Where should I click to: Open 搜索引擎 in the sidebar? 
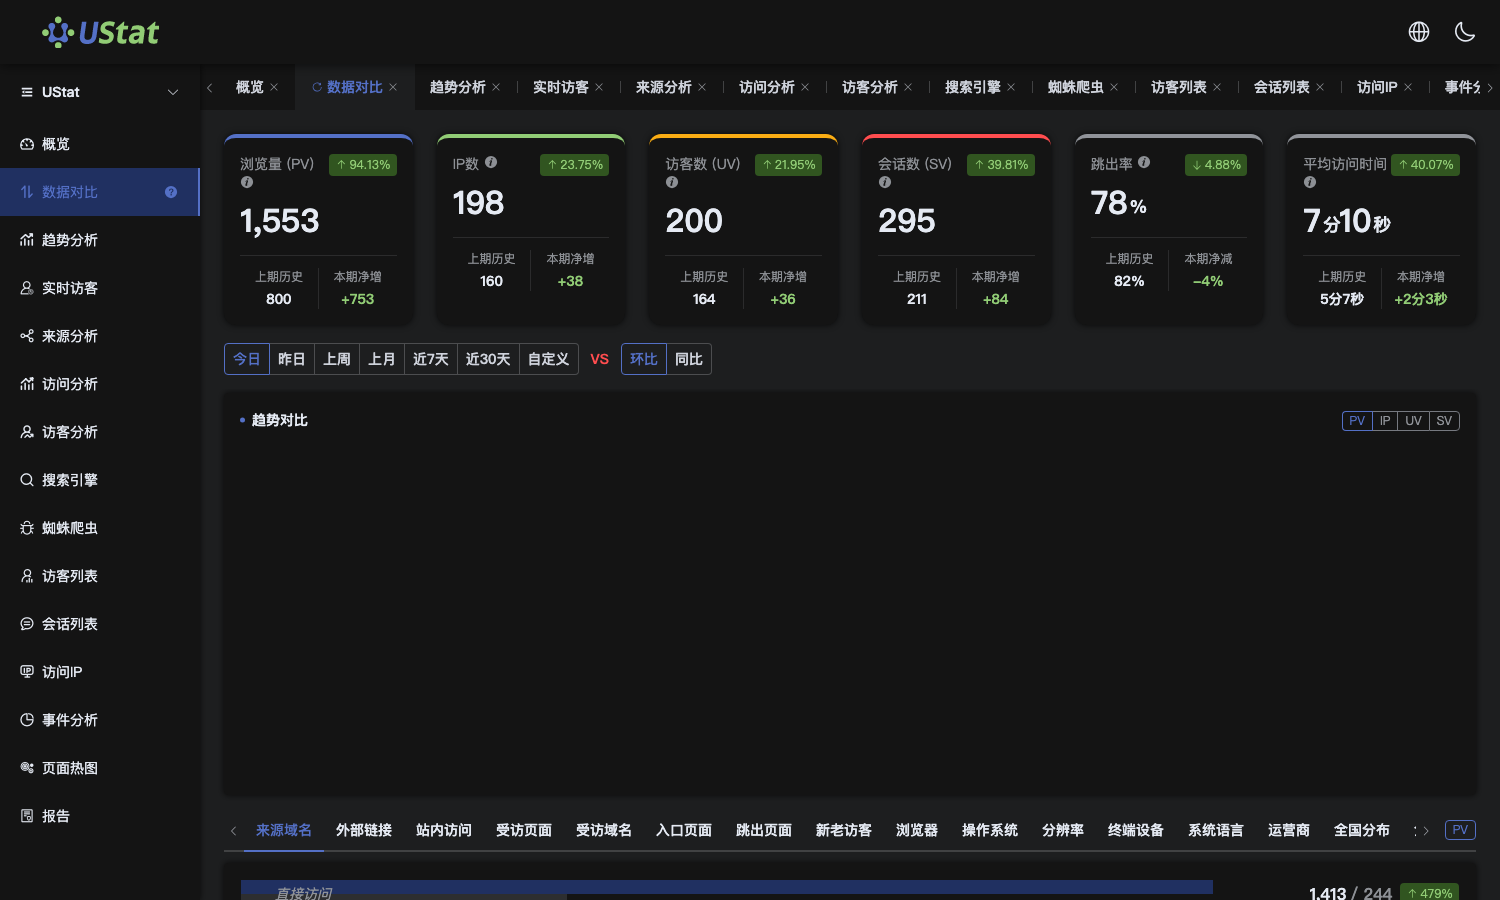tap(100, 480)
